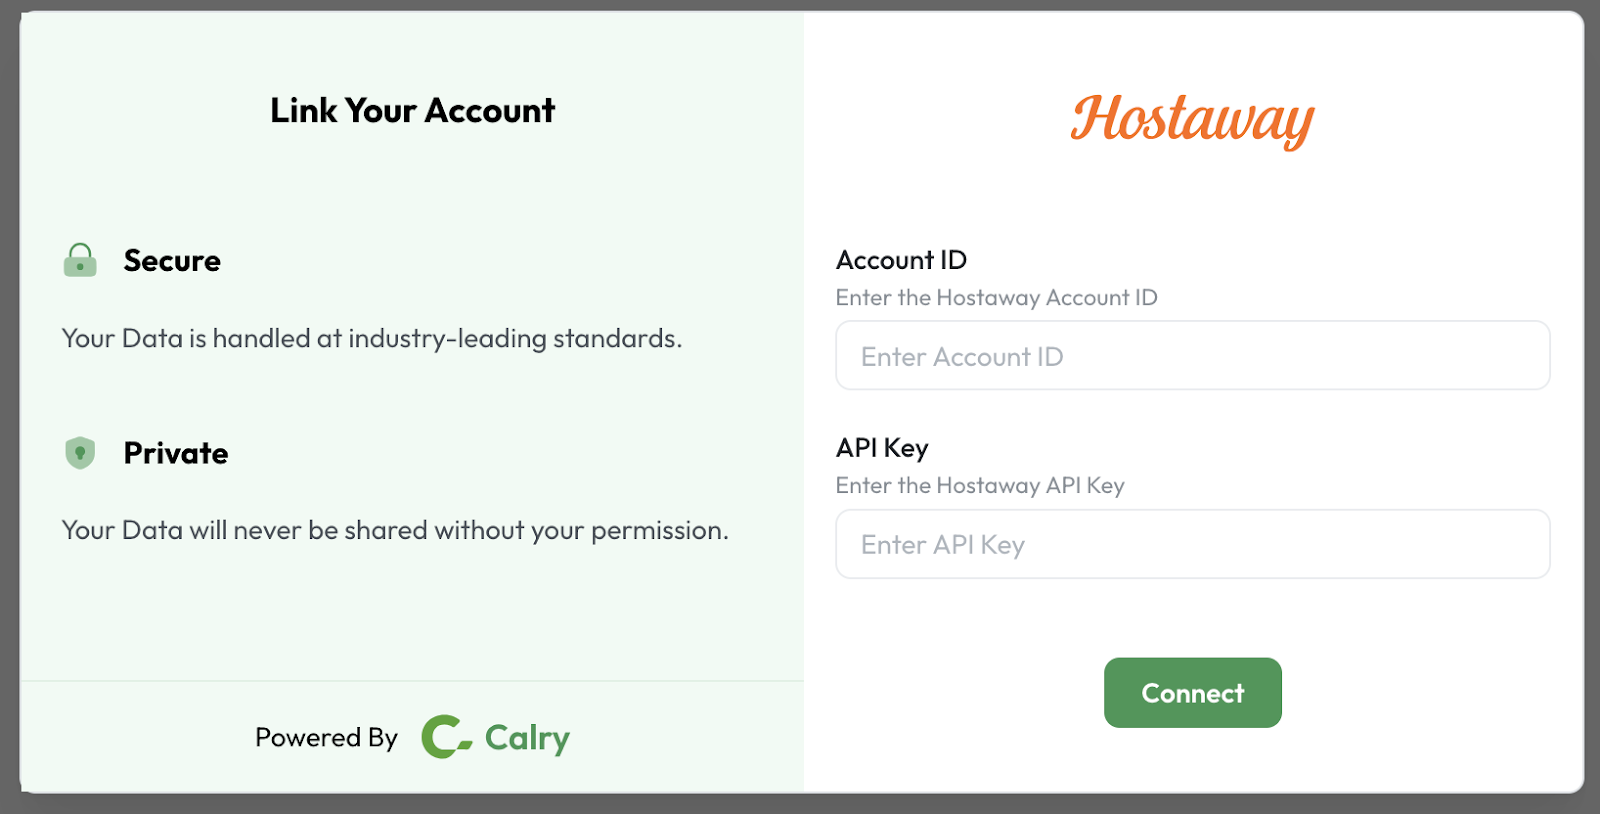Image resolution: width=1600 pixels, height=814 pixels.
Task: Click the Account ID label
Action: pos(901,260)
